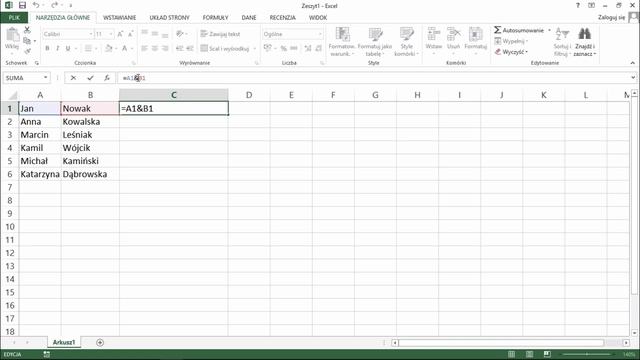The width and height of the screenshot is (640, 360).
Task: Switch to the WSTAWIANIE tab
Action: tap(119, 18)
